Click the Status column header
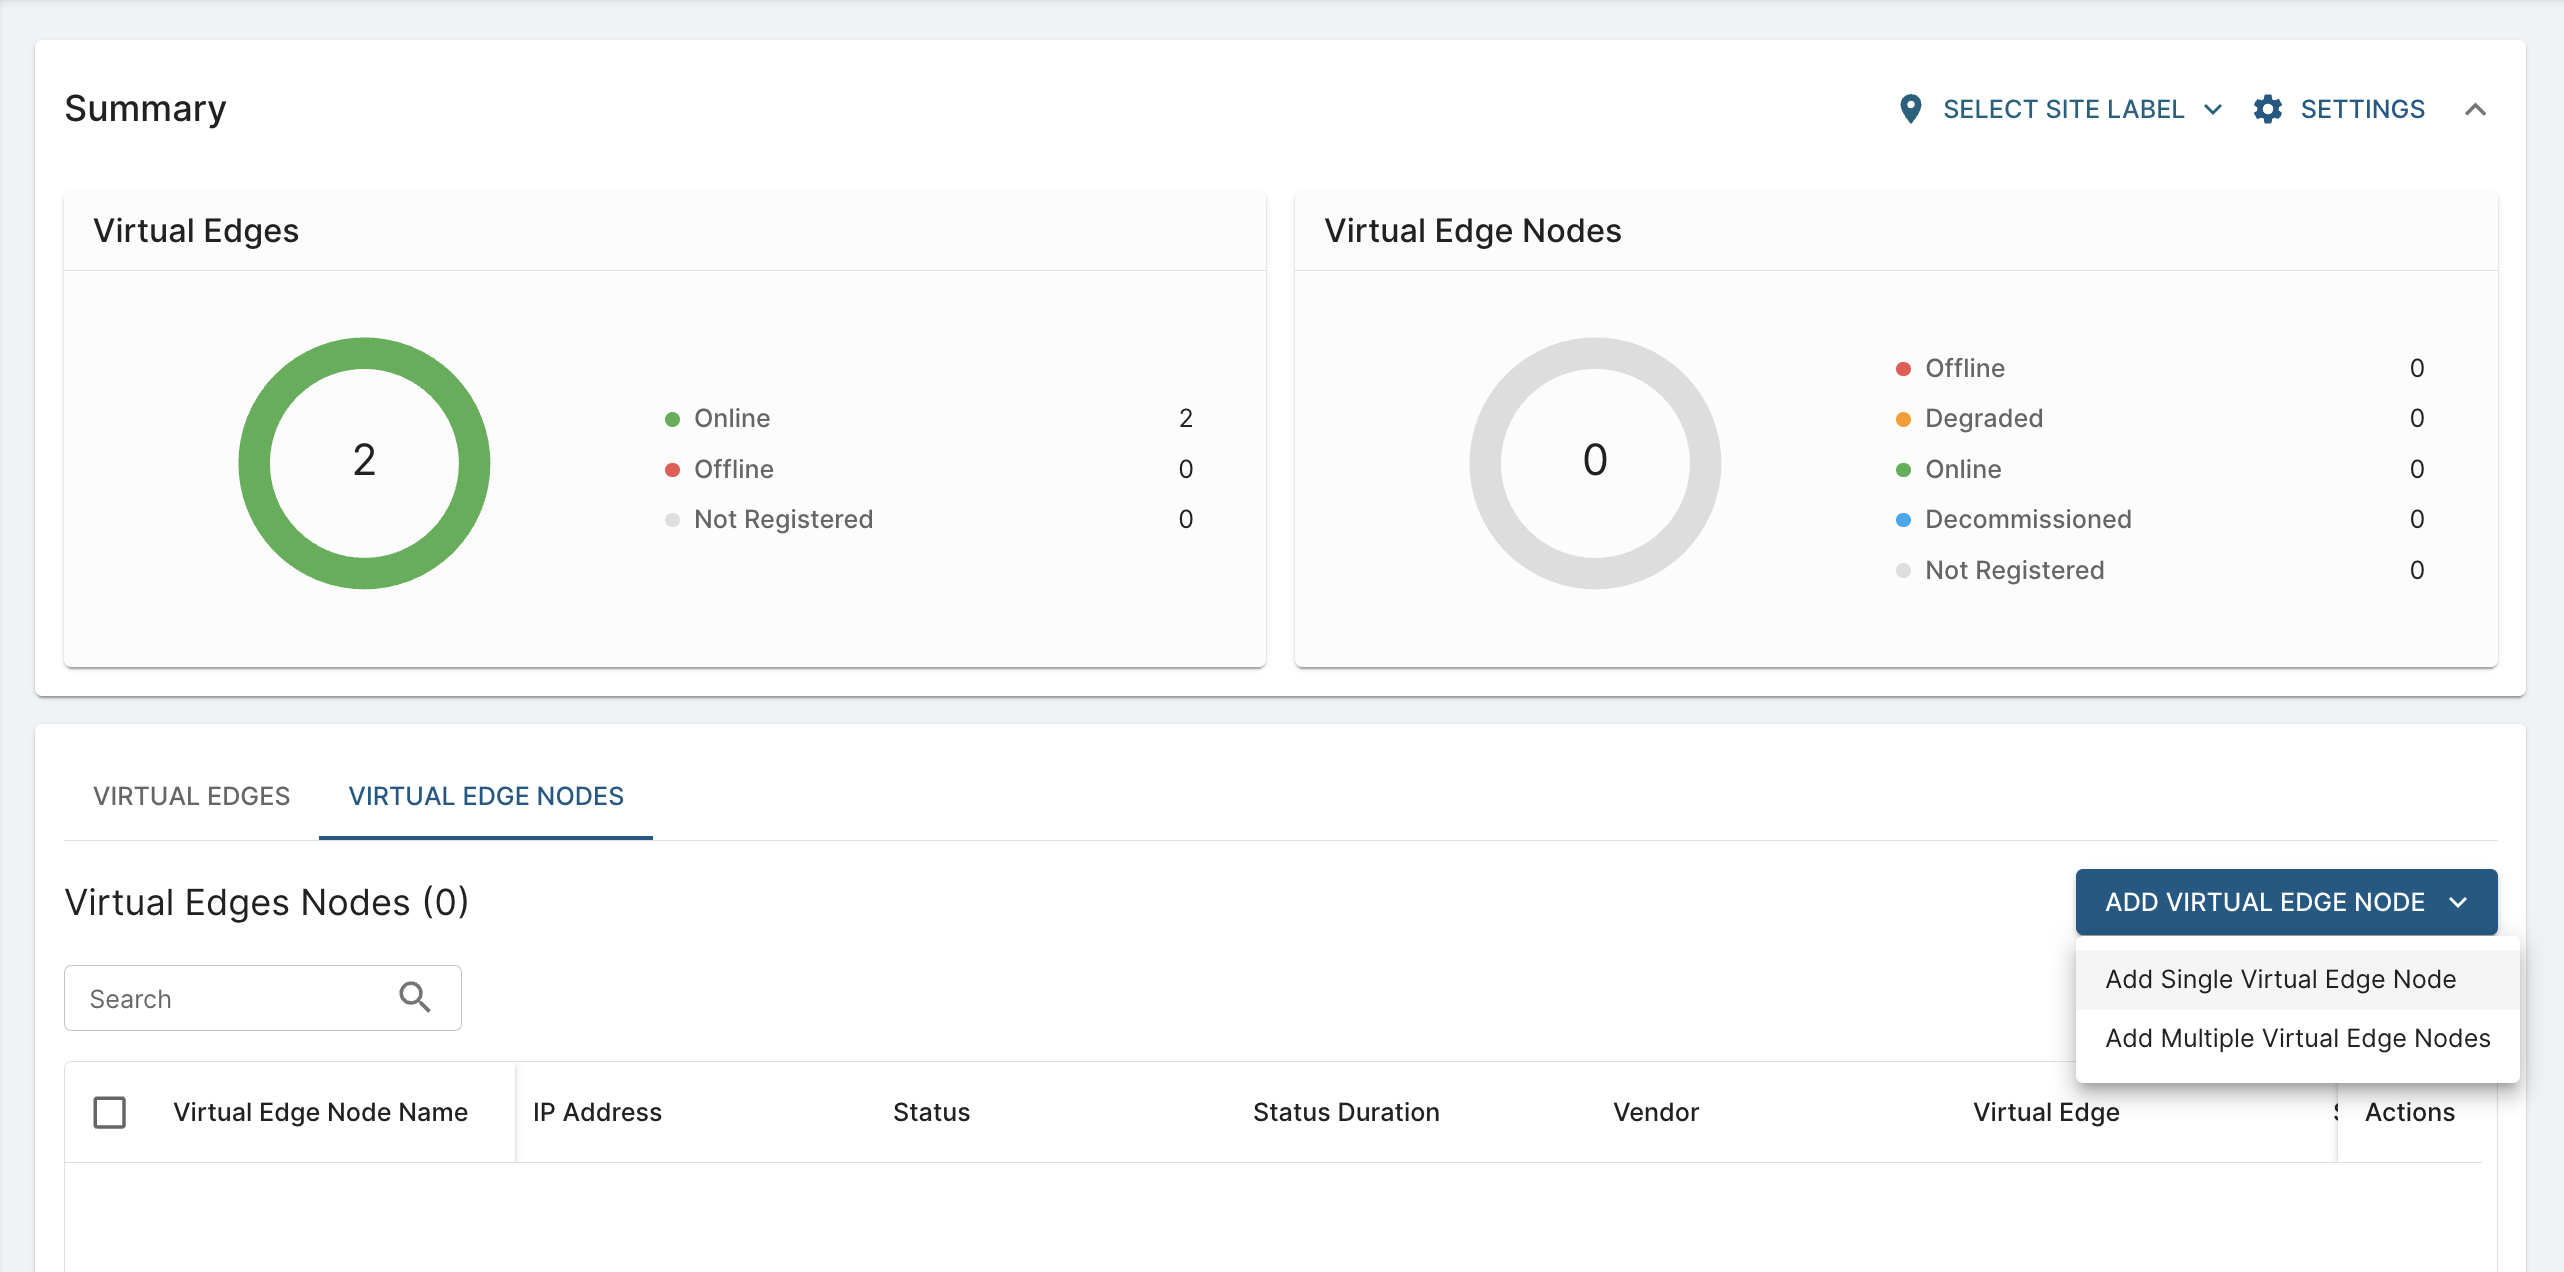Screen dimensions: 2564x1272 tap(931, 1112)
